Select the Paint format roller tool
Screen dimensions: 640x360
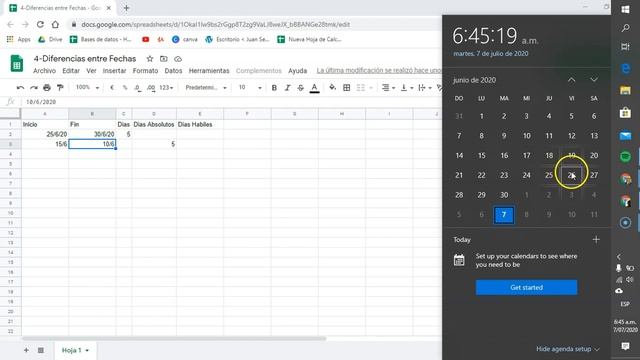point(60,88)
